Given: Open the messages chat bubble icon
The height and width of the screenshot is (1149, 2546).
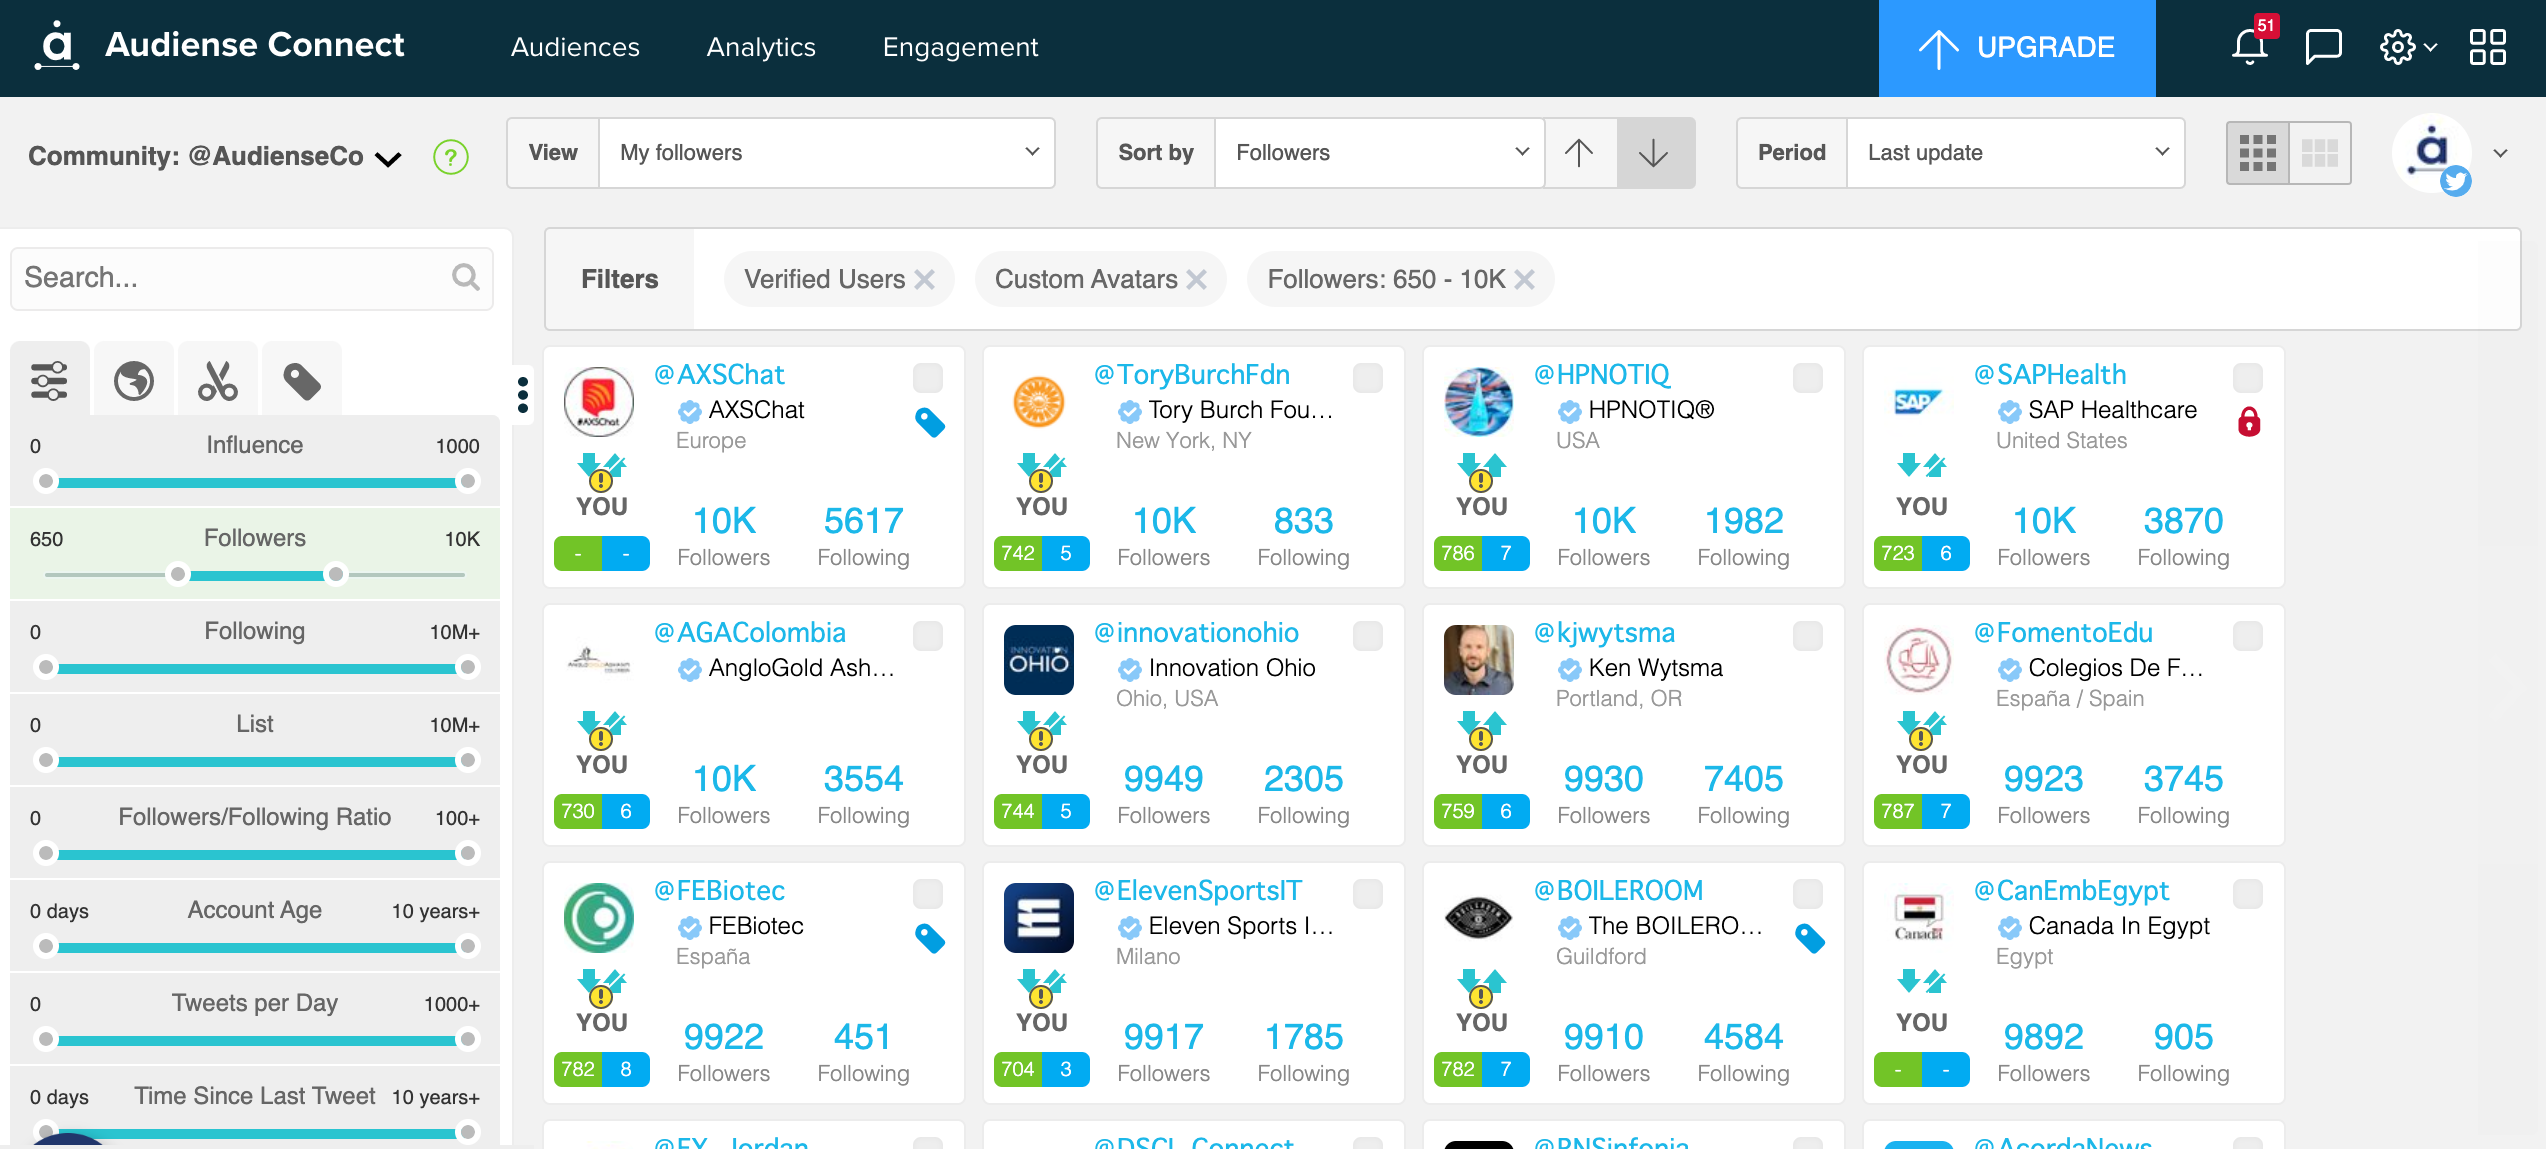Looking at the screenshot, I should [x=2323, y=46].
